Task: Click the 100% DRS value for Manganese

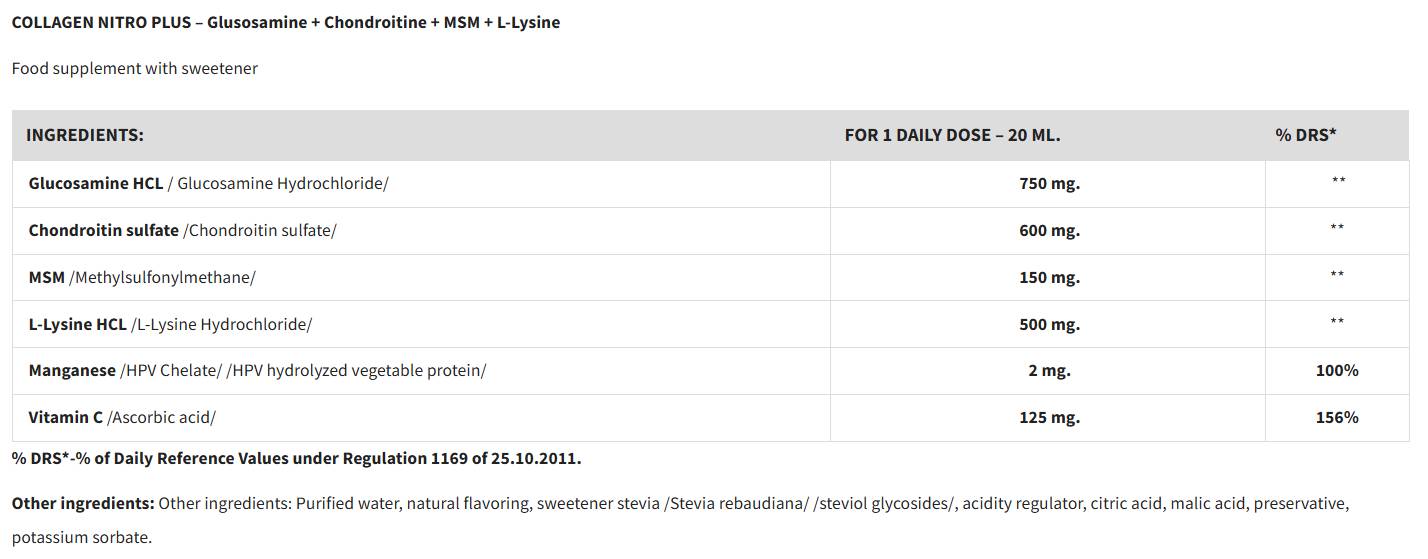Action: point(1337,371)
